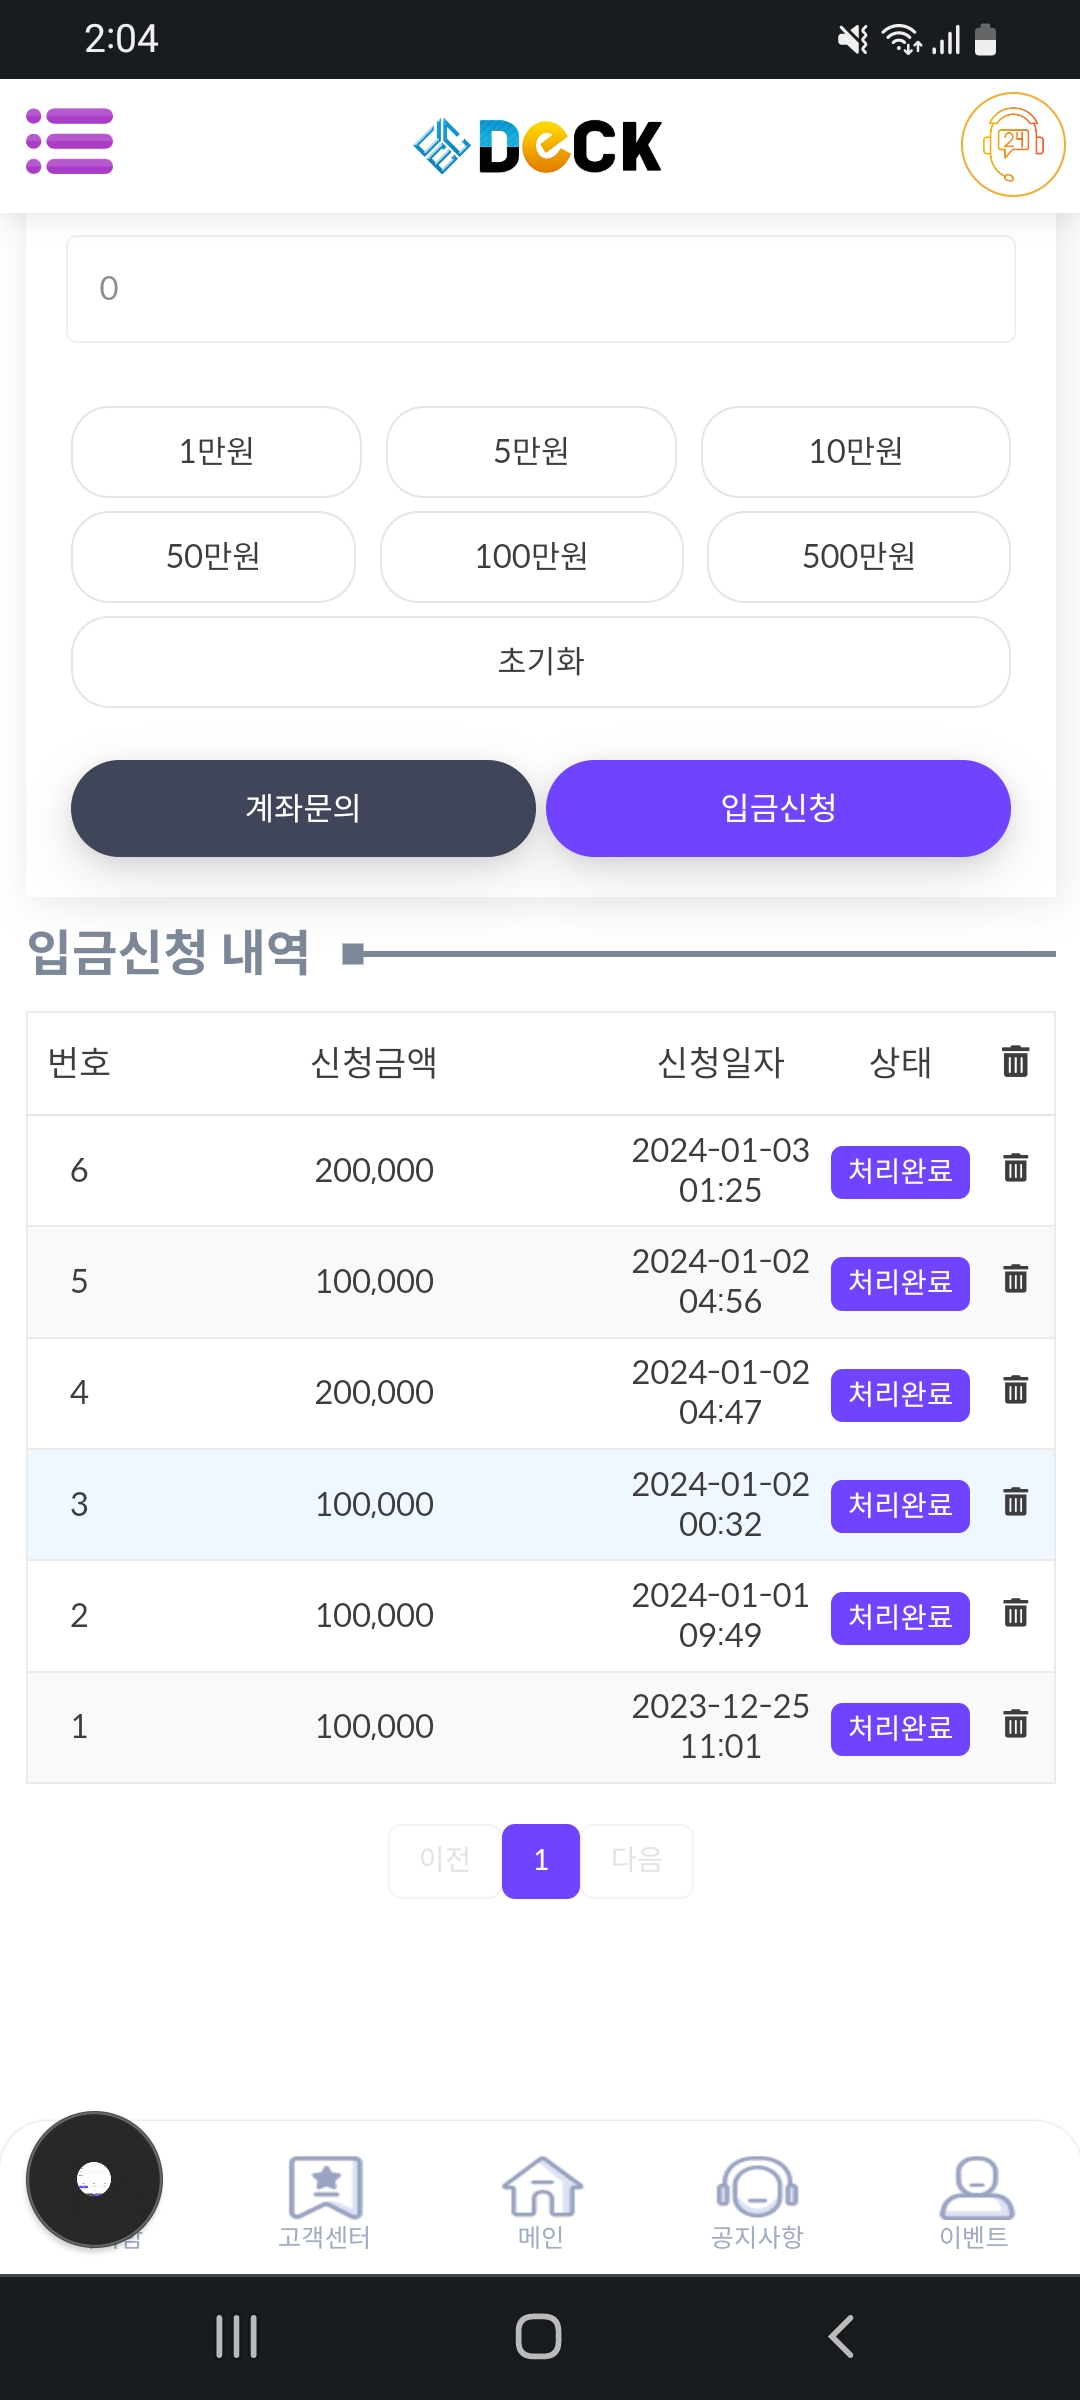Viewport: 1080px width, 2400px height.
Task: Tap Android back navigation button
Action: click(x=841, y=2337)
